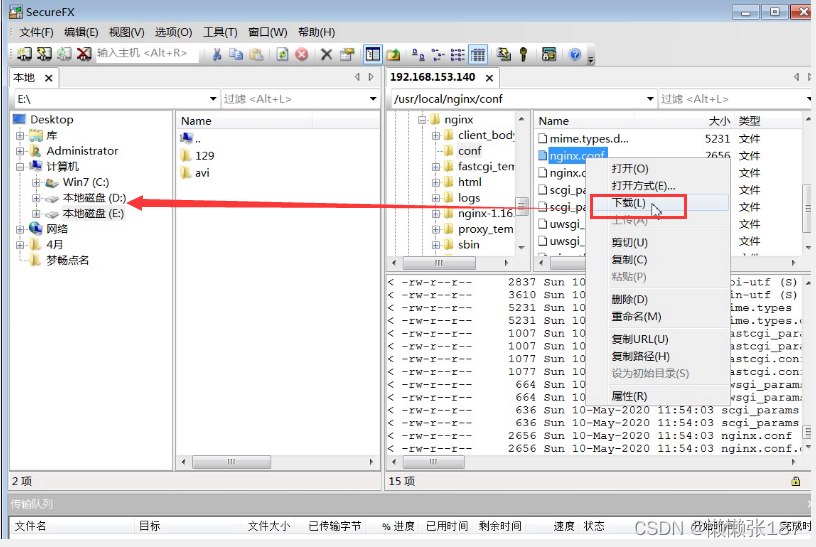Screen dimensions: 816x547
Task: Choose 下载(L) in context menu
Action: point(658,203)
